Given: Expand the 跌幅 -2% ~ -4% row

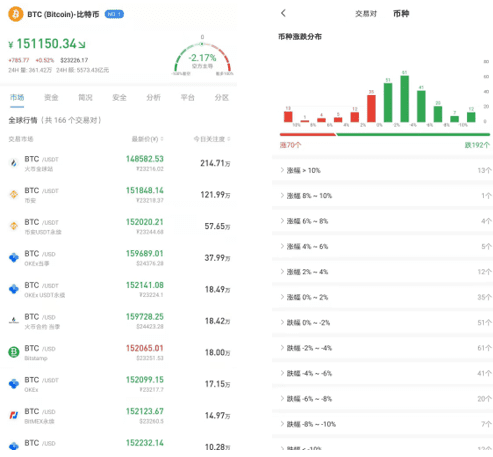Looking at the screenshot, I should coord(382,348).
